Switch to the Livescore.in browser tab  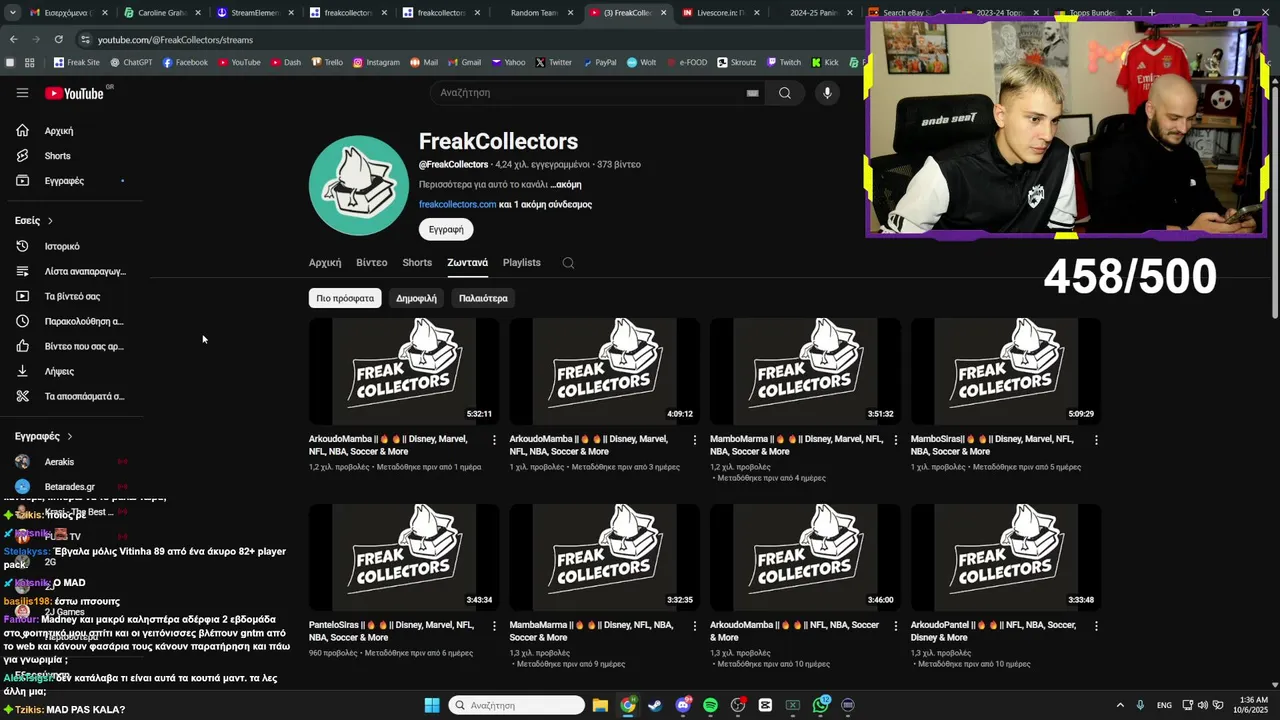tap(720, 13)
